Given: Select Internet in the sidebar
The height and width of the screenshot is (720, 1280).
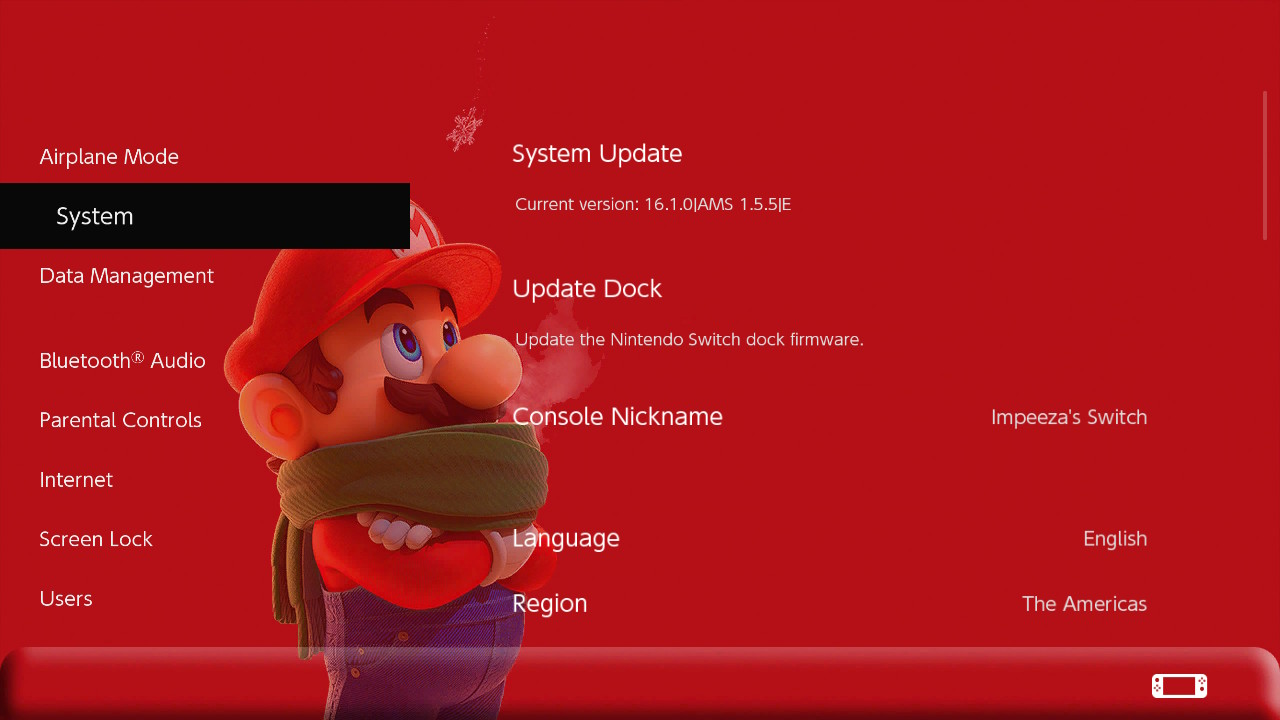Looking at the screenshot, I should point(76,480).
